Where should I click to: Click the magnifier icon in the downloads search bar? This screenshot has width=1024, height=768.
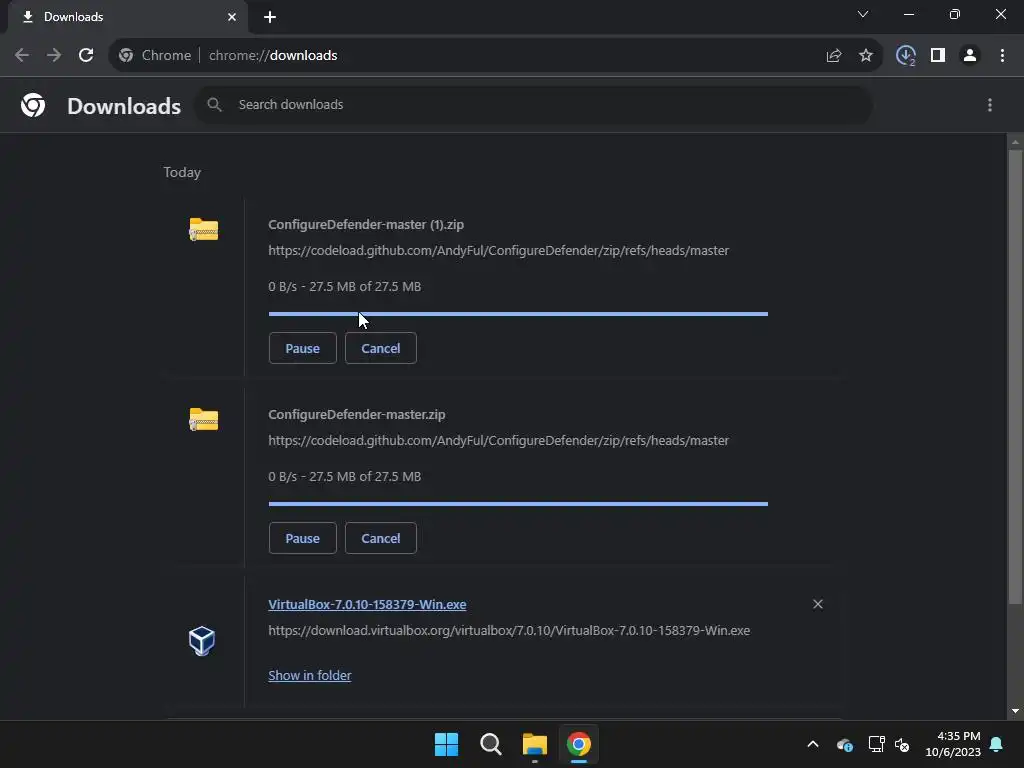(x=214, y=104)
